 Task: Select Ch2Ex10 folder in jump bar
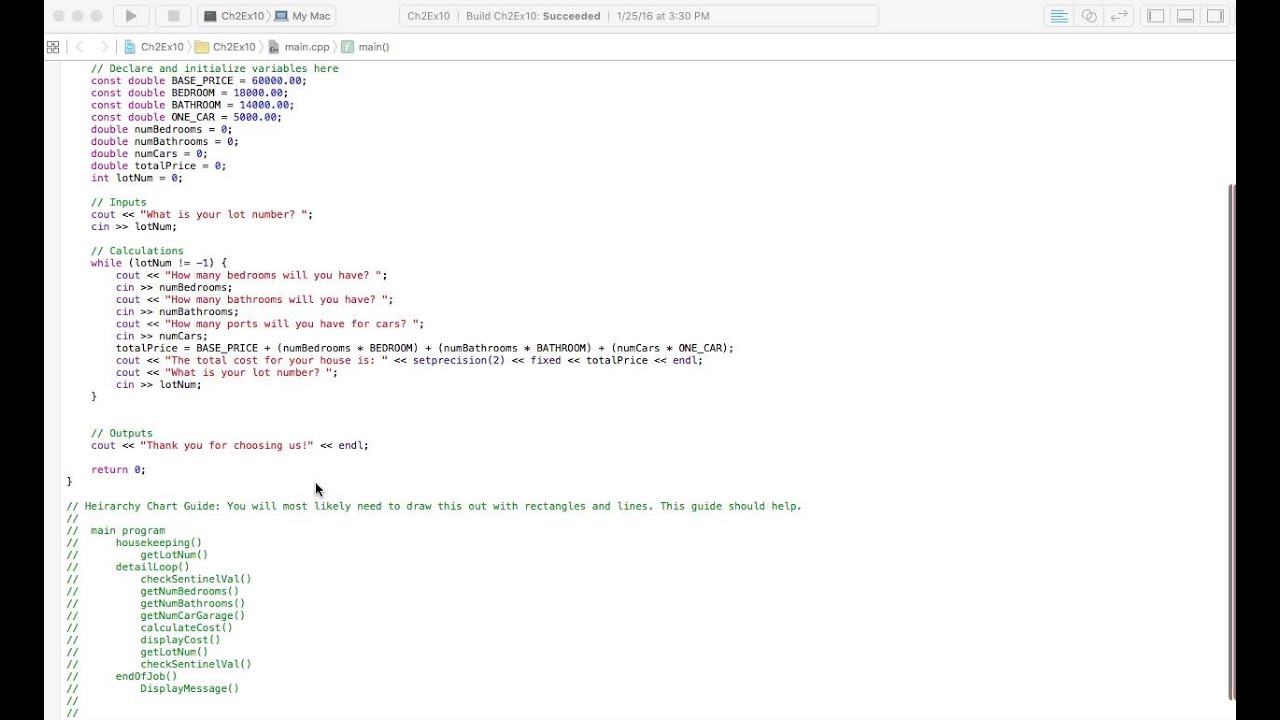[x=226, y=47]
